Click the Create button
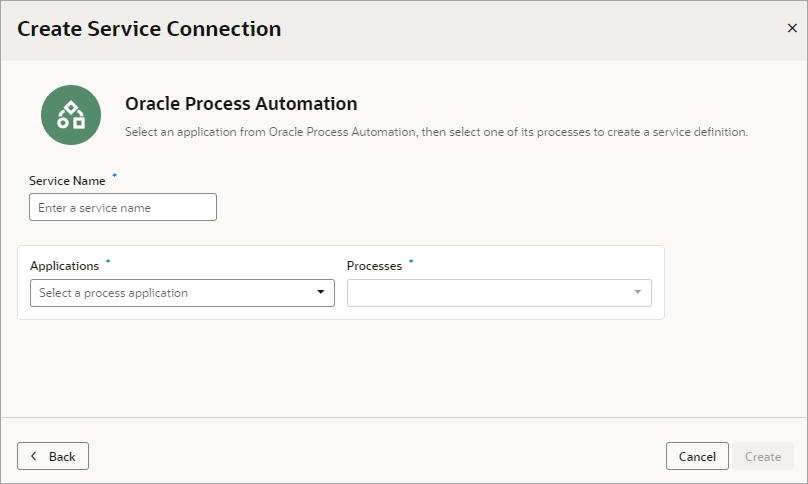The image size is (808, 484). 763,456
